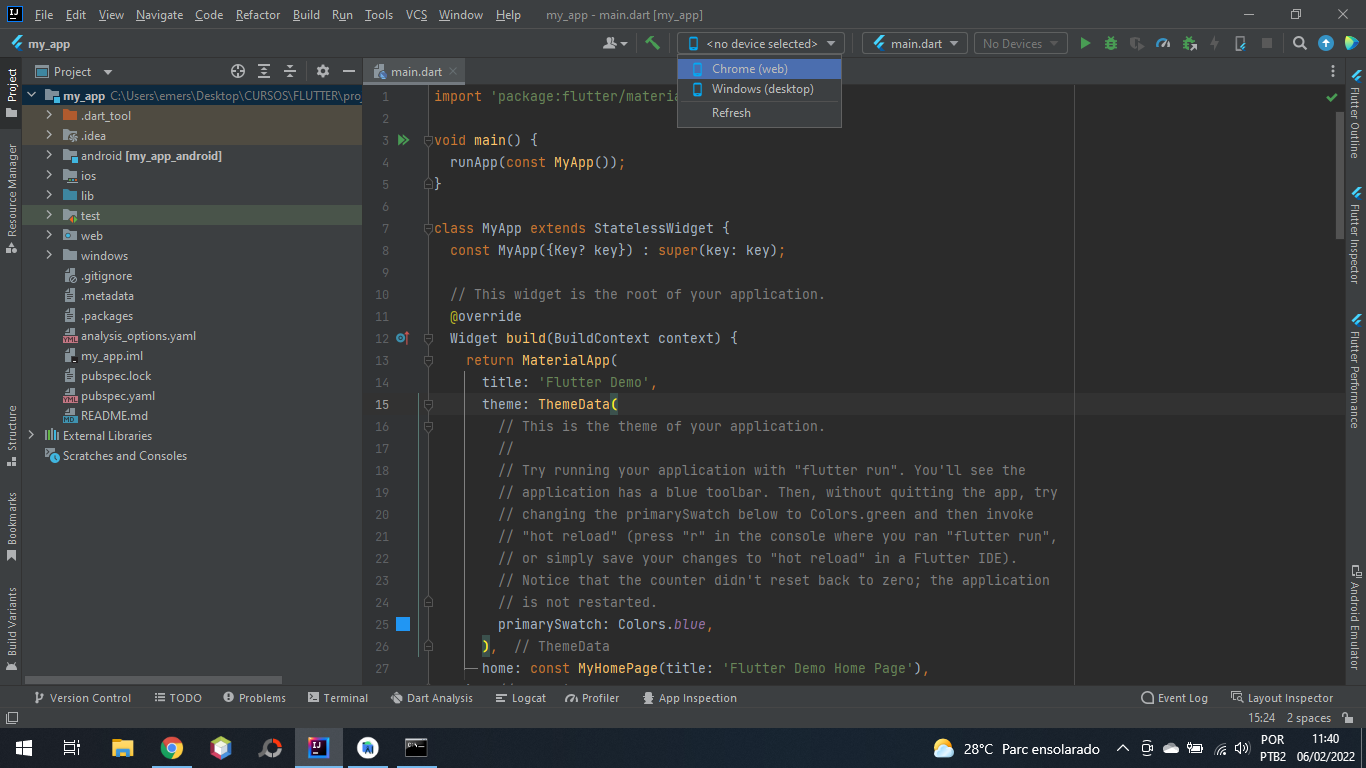
Task: Click the override gutter icon at line 12
Action: 402,338
